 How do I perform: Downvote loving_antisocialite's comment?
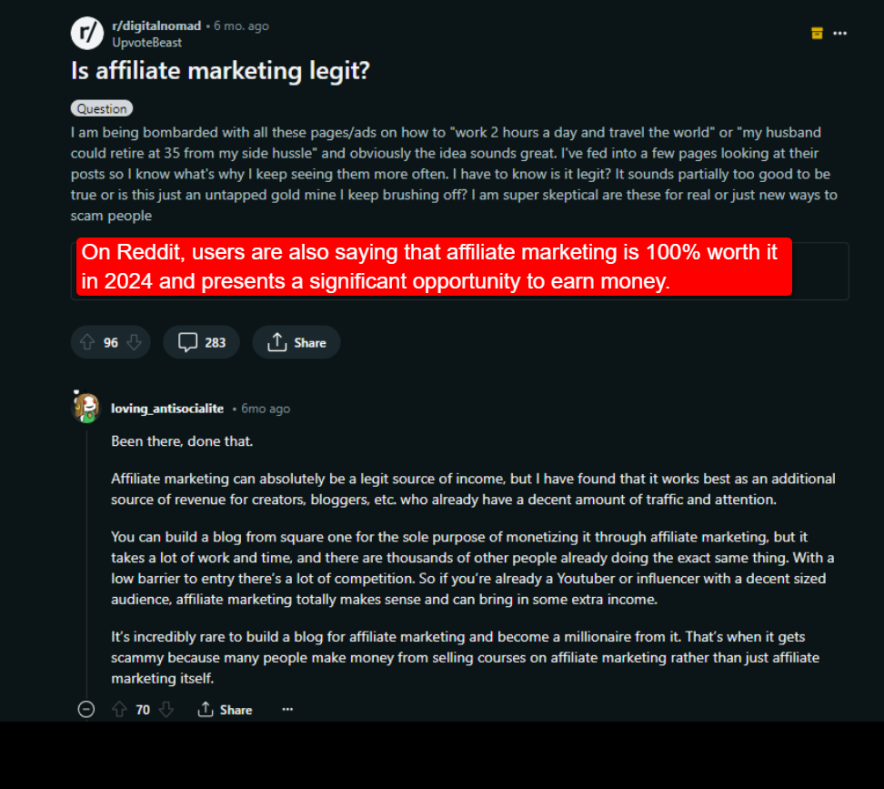[165, 709]
